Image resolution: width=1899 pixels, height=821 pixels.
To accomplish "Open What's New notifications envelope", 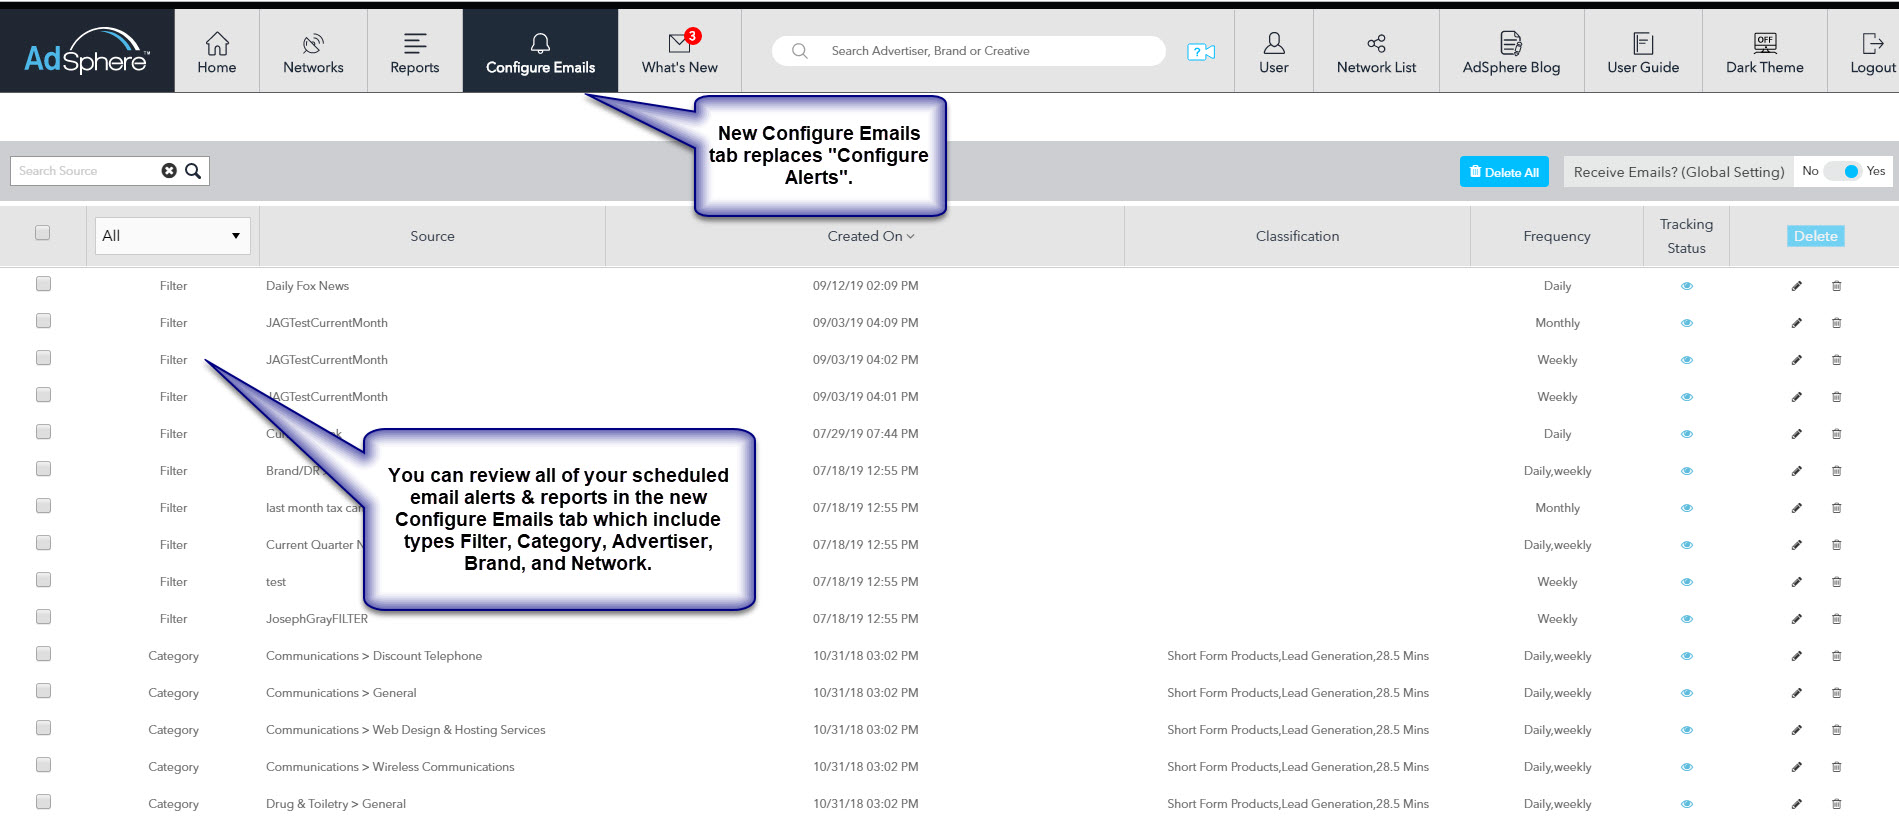I will (x=680, y=43).
